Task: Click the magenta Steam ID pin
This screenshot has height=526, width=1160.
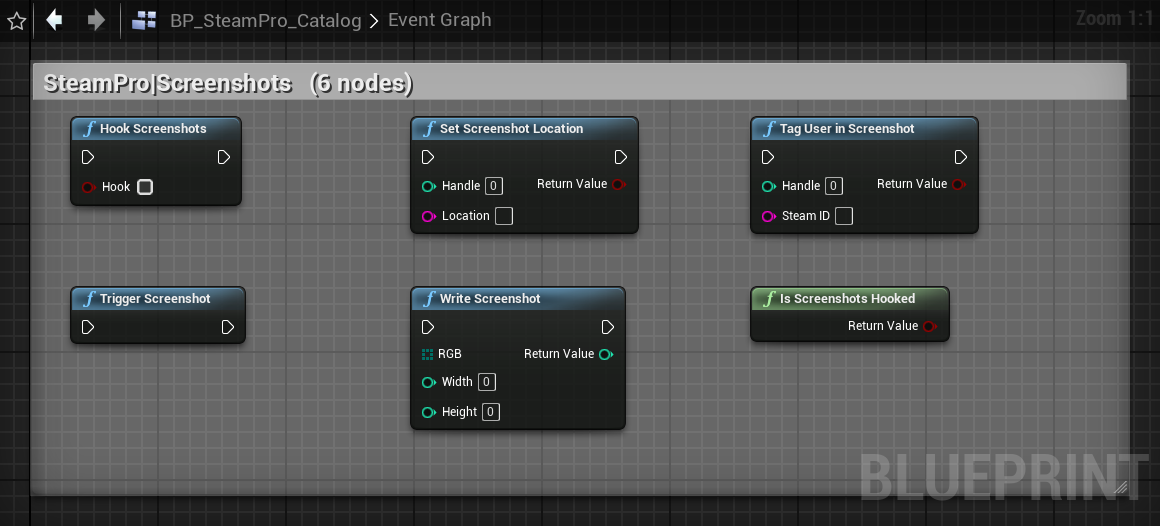Action: click(769, 216)
